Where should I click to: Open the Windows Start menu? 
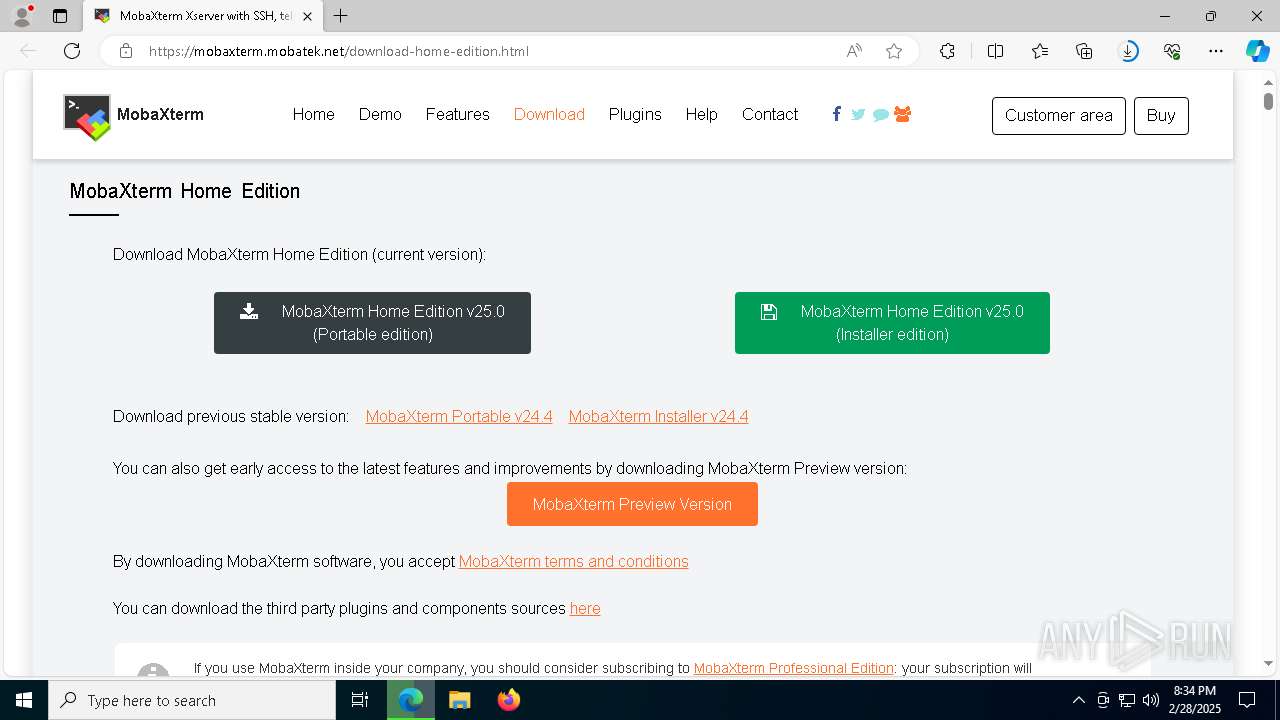coord(24,700)
